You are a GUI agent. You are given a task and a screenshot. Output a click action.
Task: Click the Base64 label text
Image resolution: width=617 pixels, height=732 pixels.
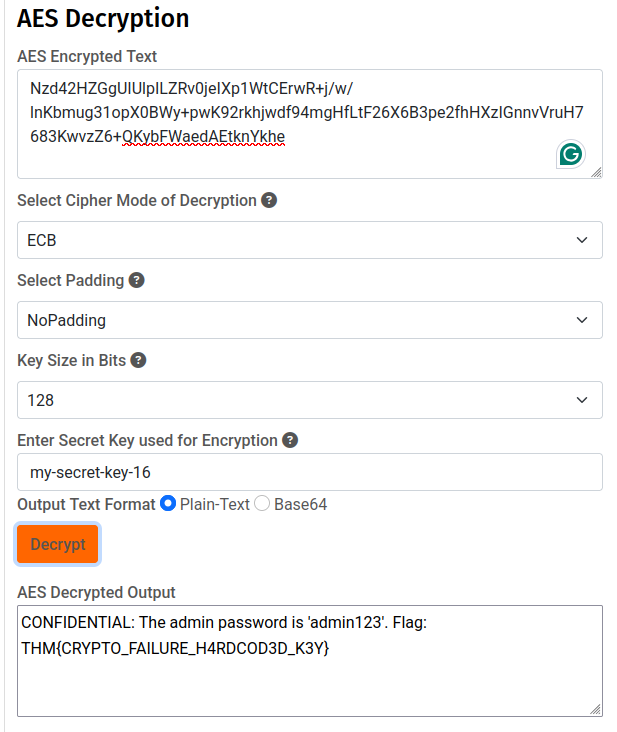(x=300, y=504)
